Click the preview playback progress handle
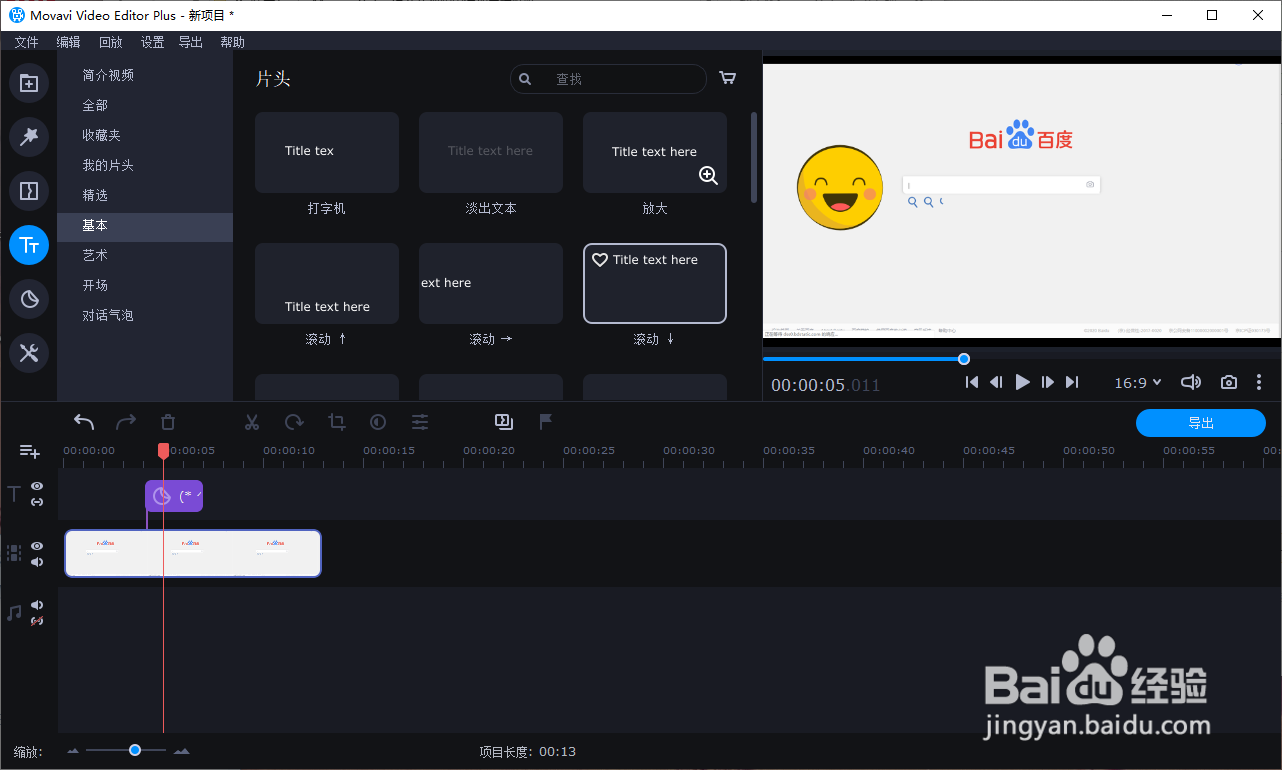Screen dimensions: 1282x770 click(964, 359)
